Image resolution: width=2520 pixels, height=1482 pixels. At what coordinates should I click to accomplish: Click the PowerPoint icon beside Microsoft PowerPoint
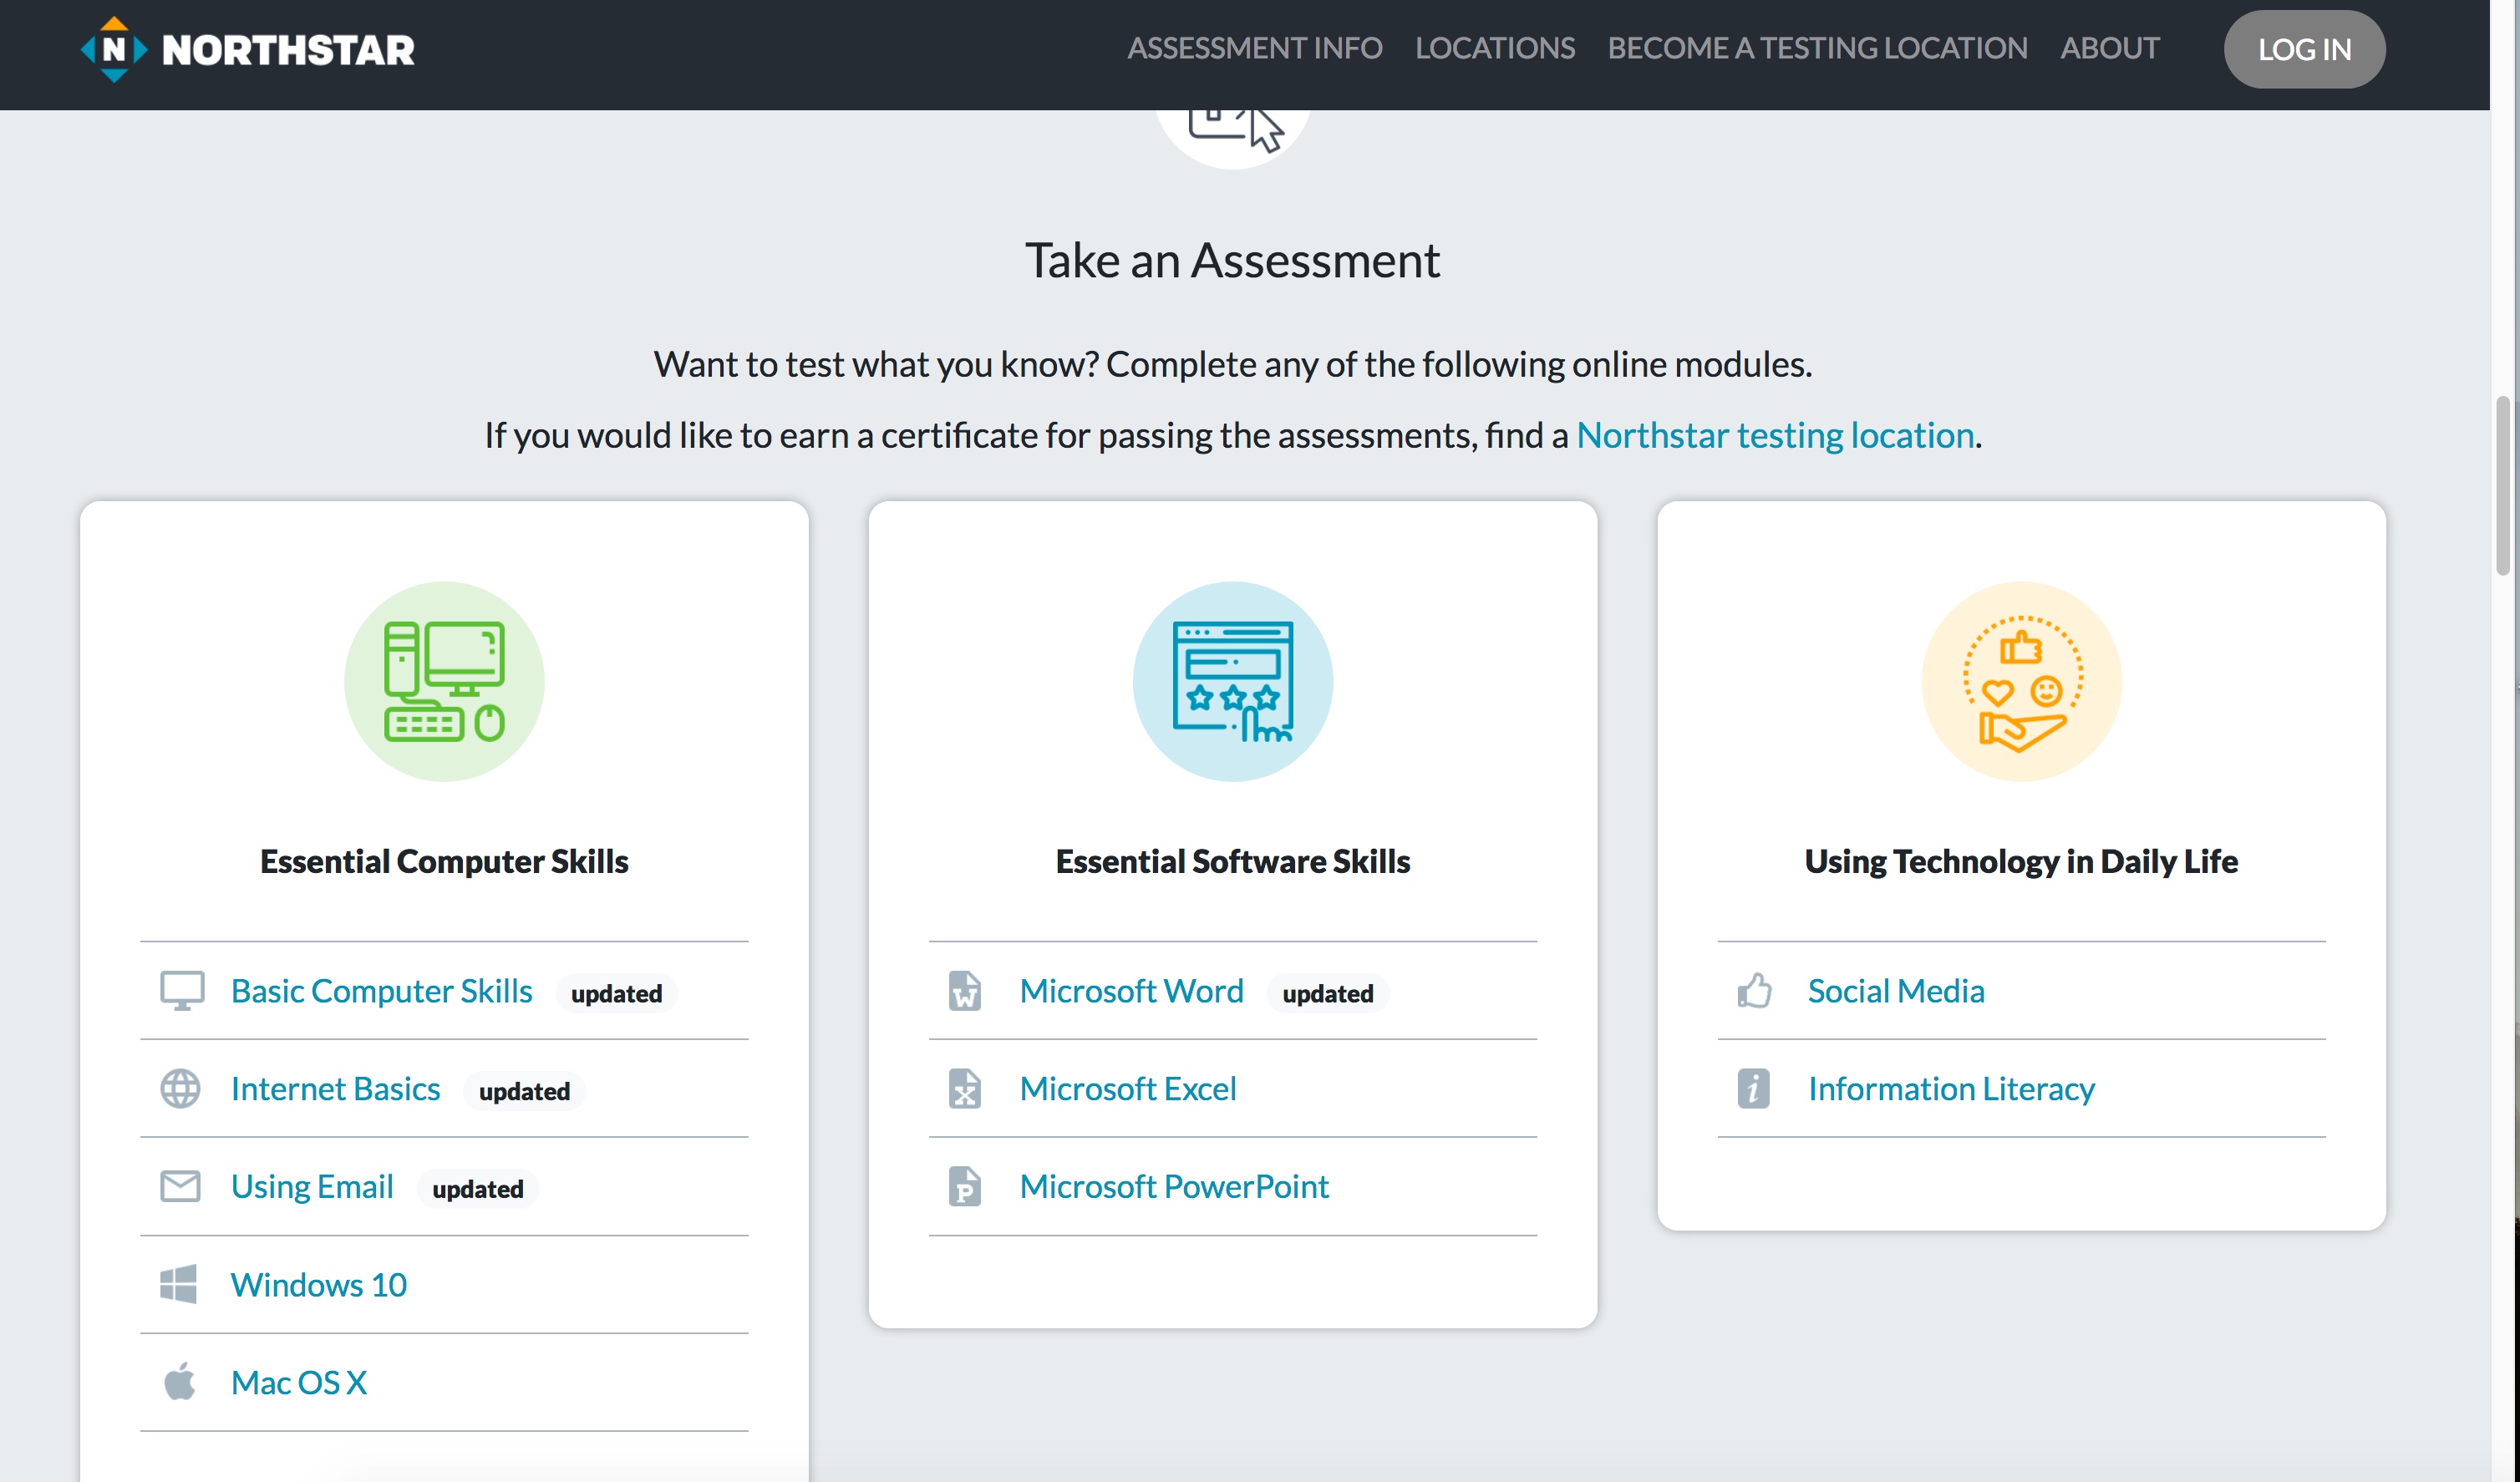point(965,1186)
